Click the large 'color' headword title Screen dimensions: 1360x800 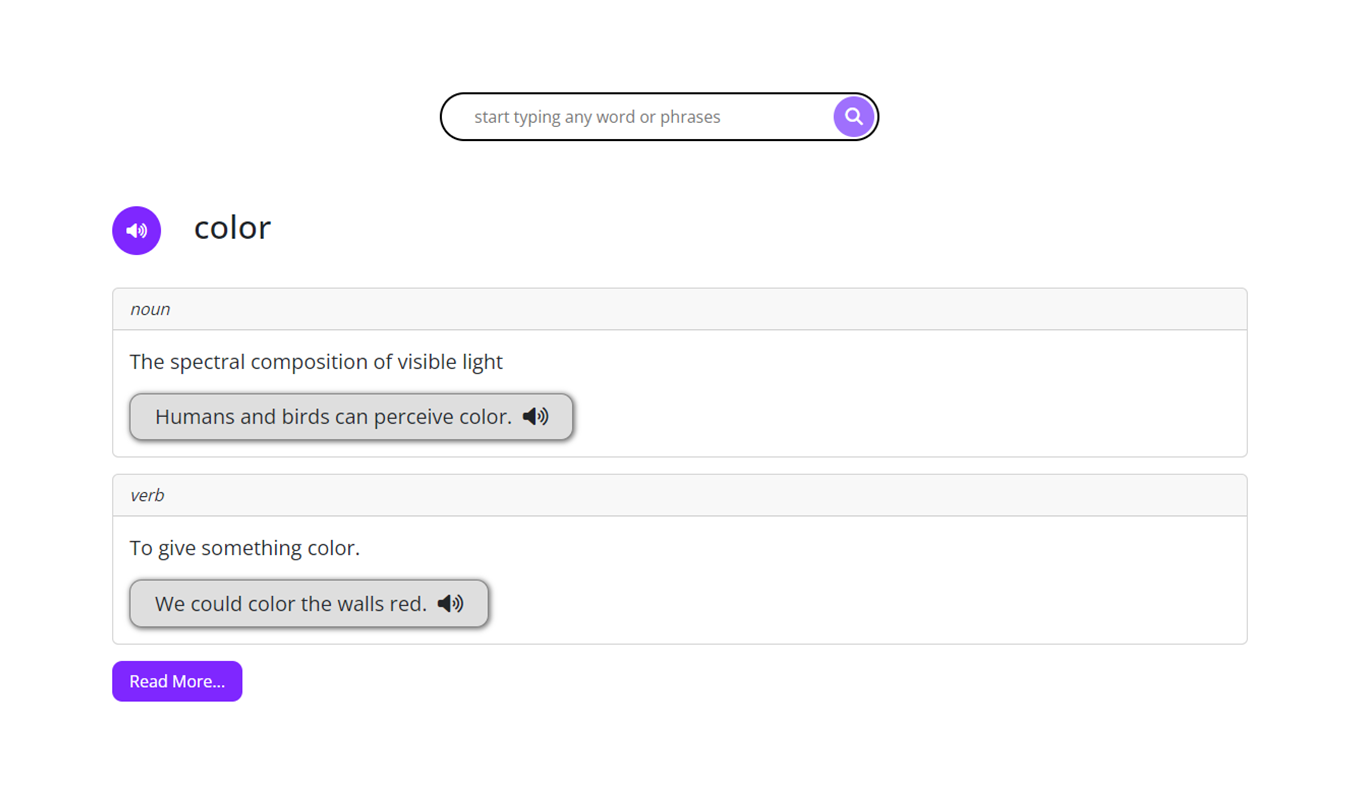[x=232, y=228]
